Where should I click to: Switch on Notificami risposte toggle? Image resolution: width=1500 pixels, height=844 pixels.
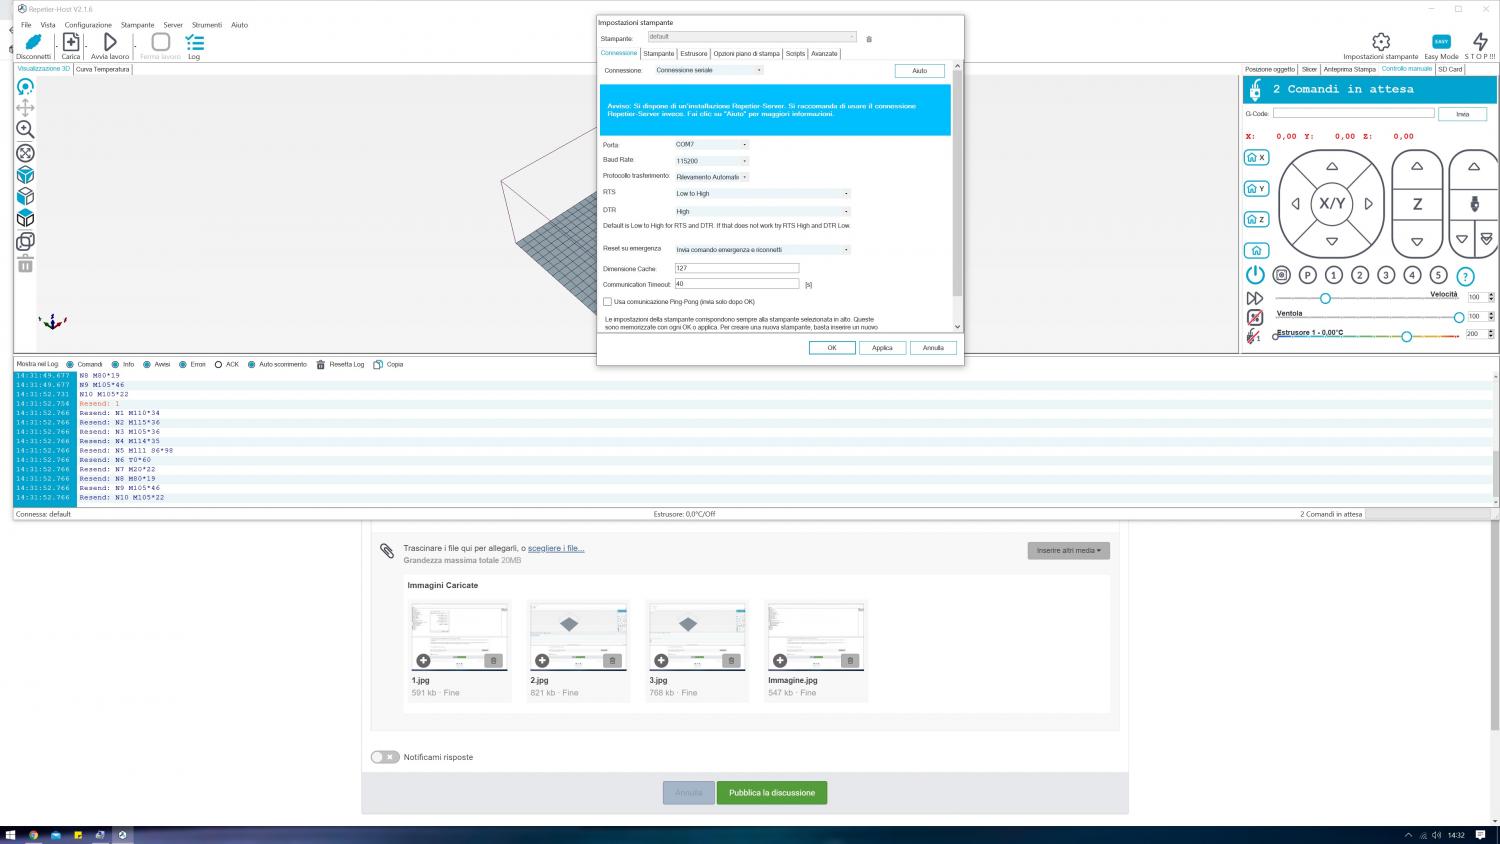385,757
